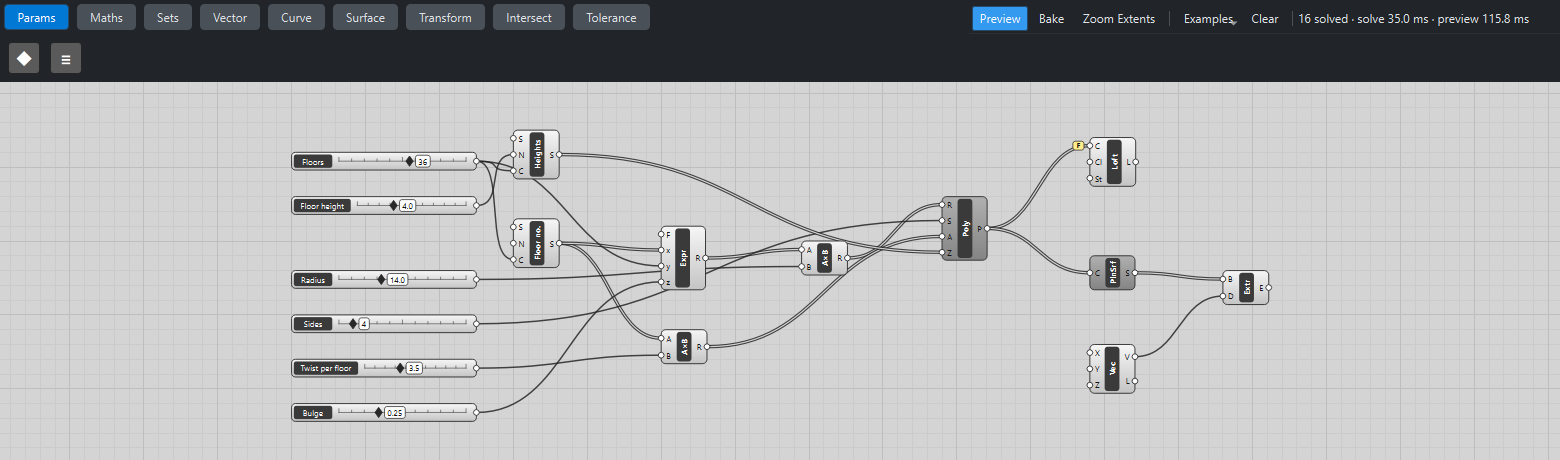
Task: Click the Floor height slider track
Action: coord(413,205)
